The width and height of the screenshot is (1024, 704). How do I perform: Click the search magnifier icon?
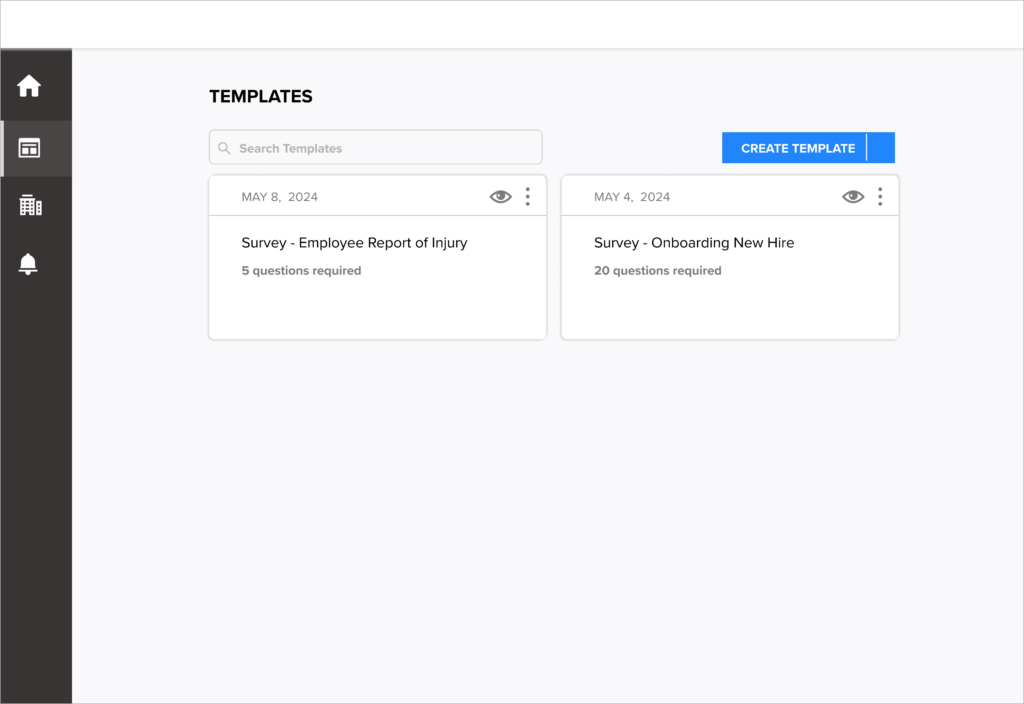[224, 147]
